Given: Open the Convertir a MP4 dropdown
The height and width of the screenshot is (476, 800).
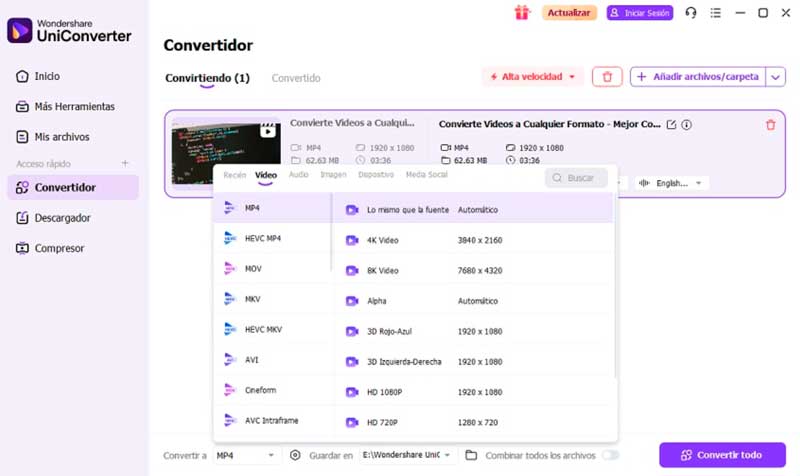Looking at the screenshot, I should 245,455.
